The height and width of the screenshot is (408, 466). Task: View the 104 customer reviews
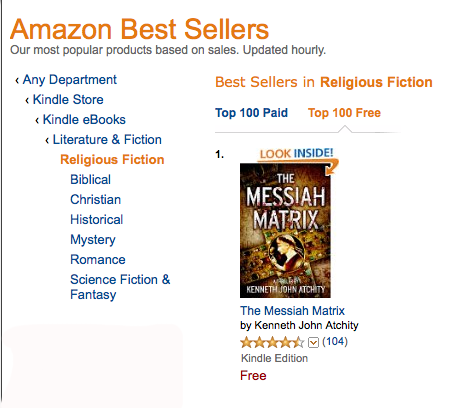(335, 342)
